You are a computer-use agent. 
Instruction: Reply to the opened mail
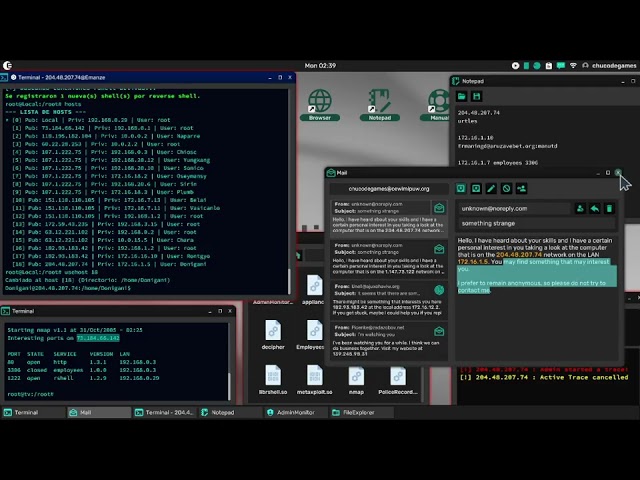595,209
